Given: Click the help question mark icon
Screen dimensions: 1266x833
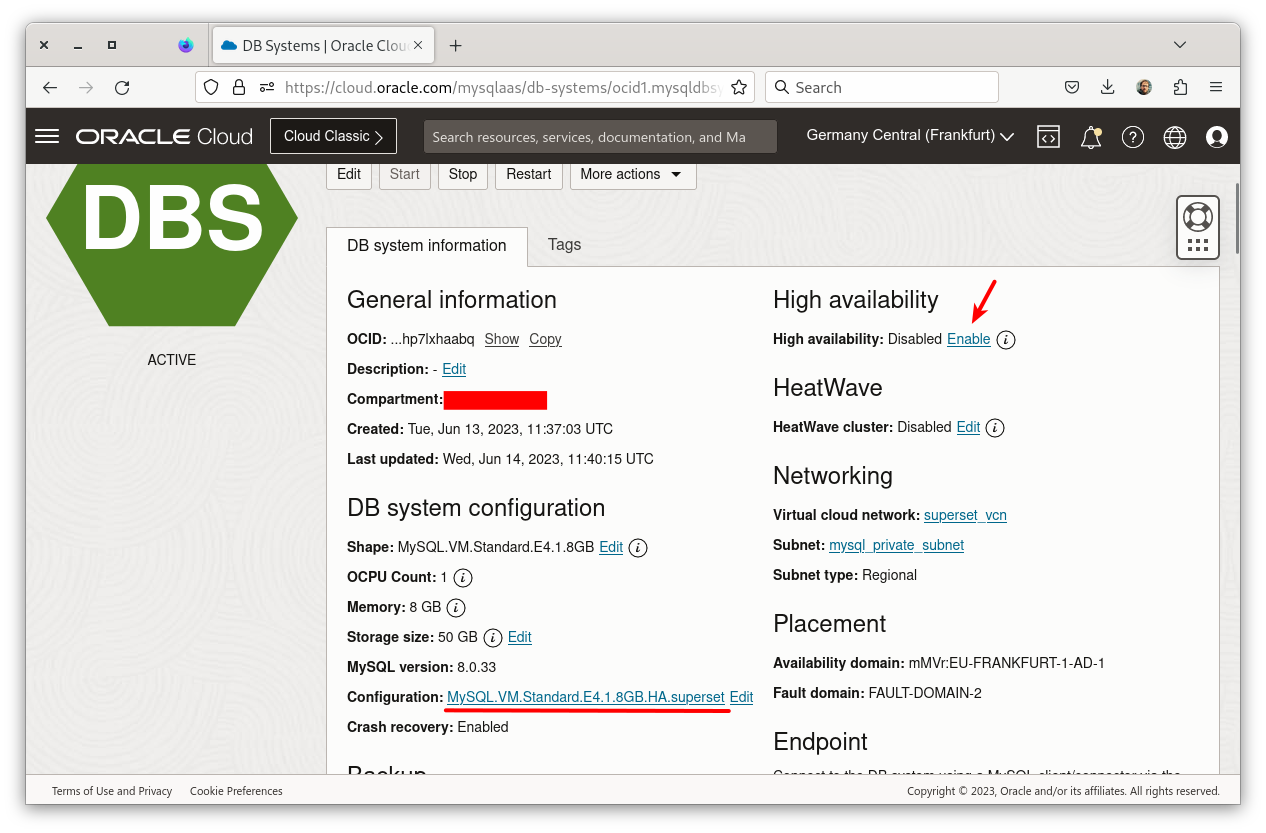Looking at the screenshot, I should point(1132,137).
